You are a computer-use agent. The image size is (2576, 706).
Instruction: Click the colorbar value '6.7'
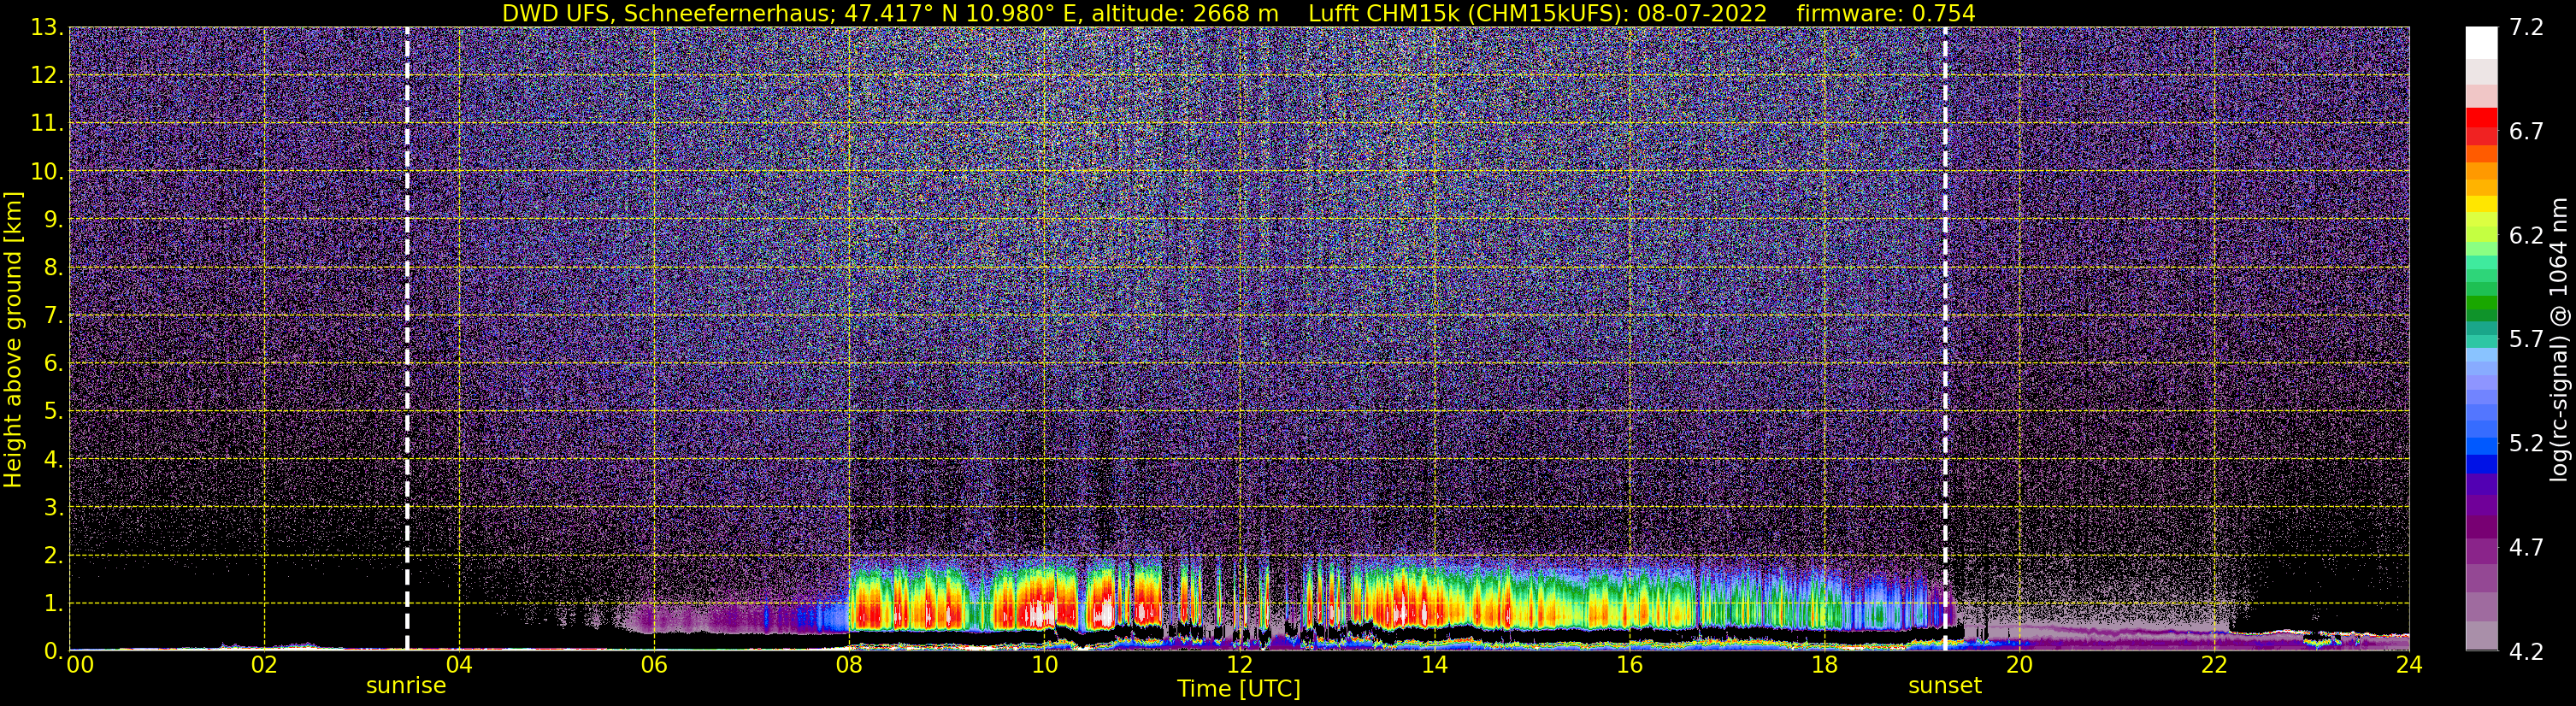(x=2527, y=132)
